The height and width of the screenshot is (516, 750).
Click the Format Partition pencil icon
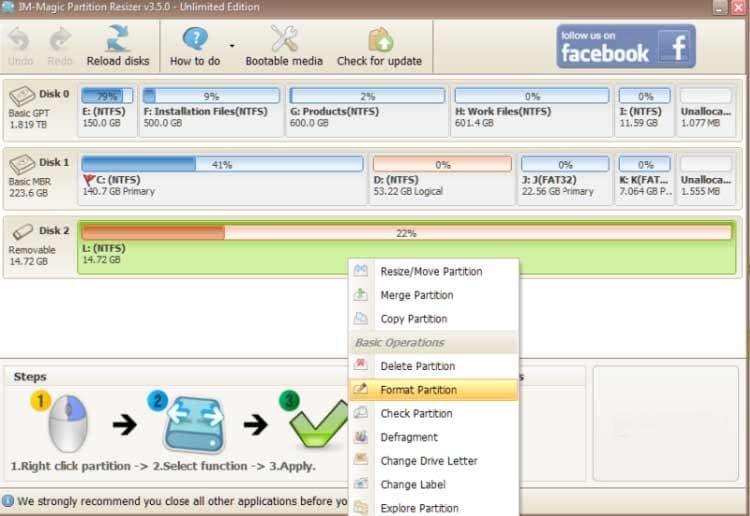point(361,389)
